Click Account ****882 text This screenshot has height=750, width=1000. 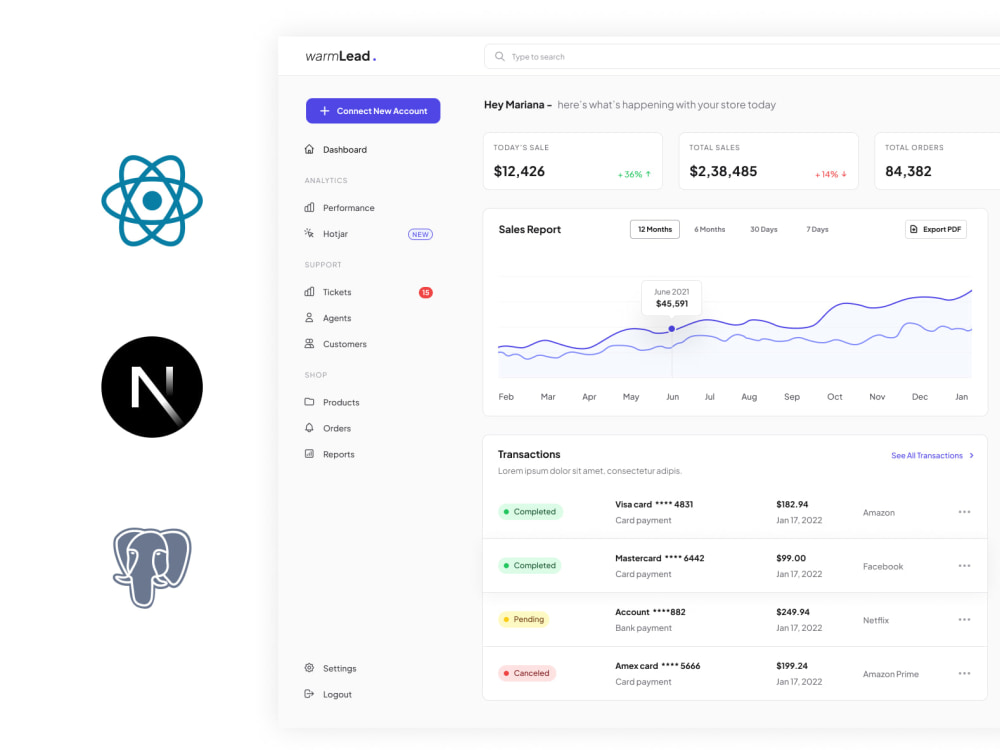click(650, 612)
